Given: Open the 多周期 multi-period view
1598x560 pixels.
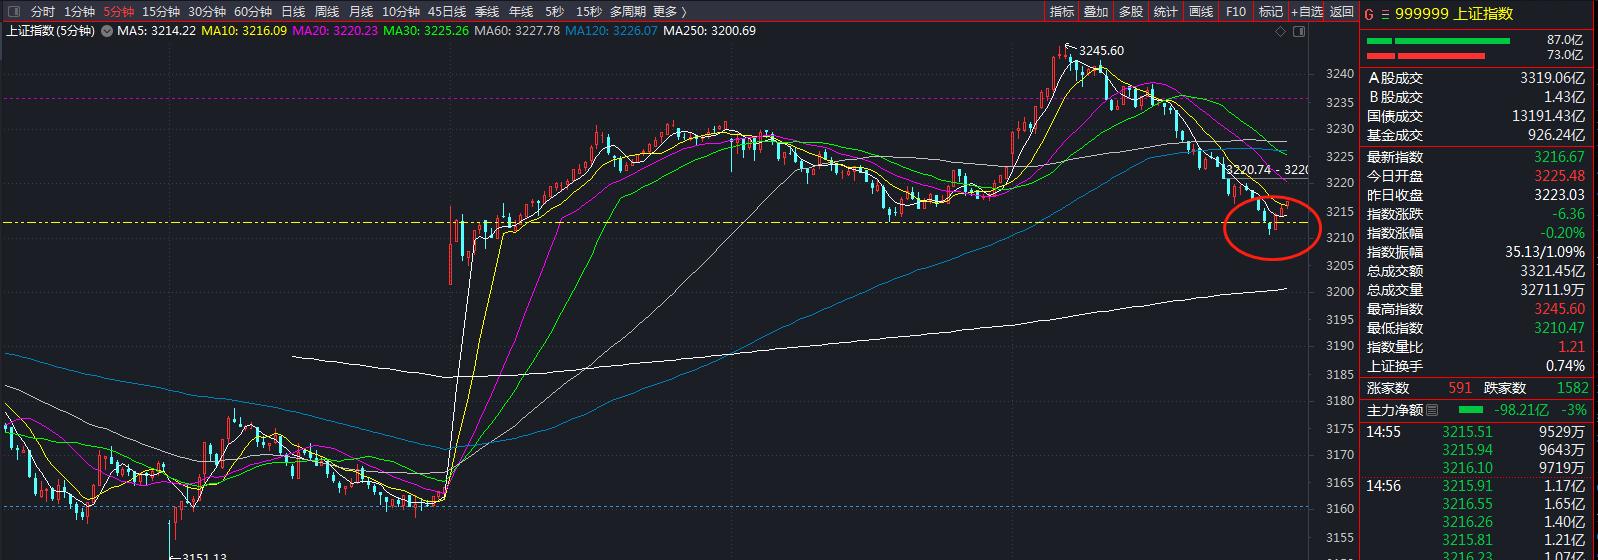Looking at the screenshot, I should point(627,12).
